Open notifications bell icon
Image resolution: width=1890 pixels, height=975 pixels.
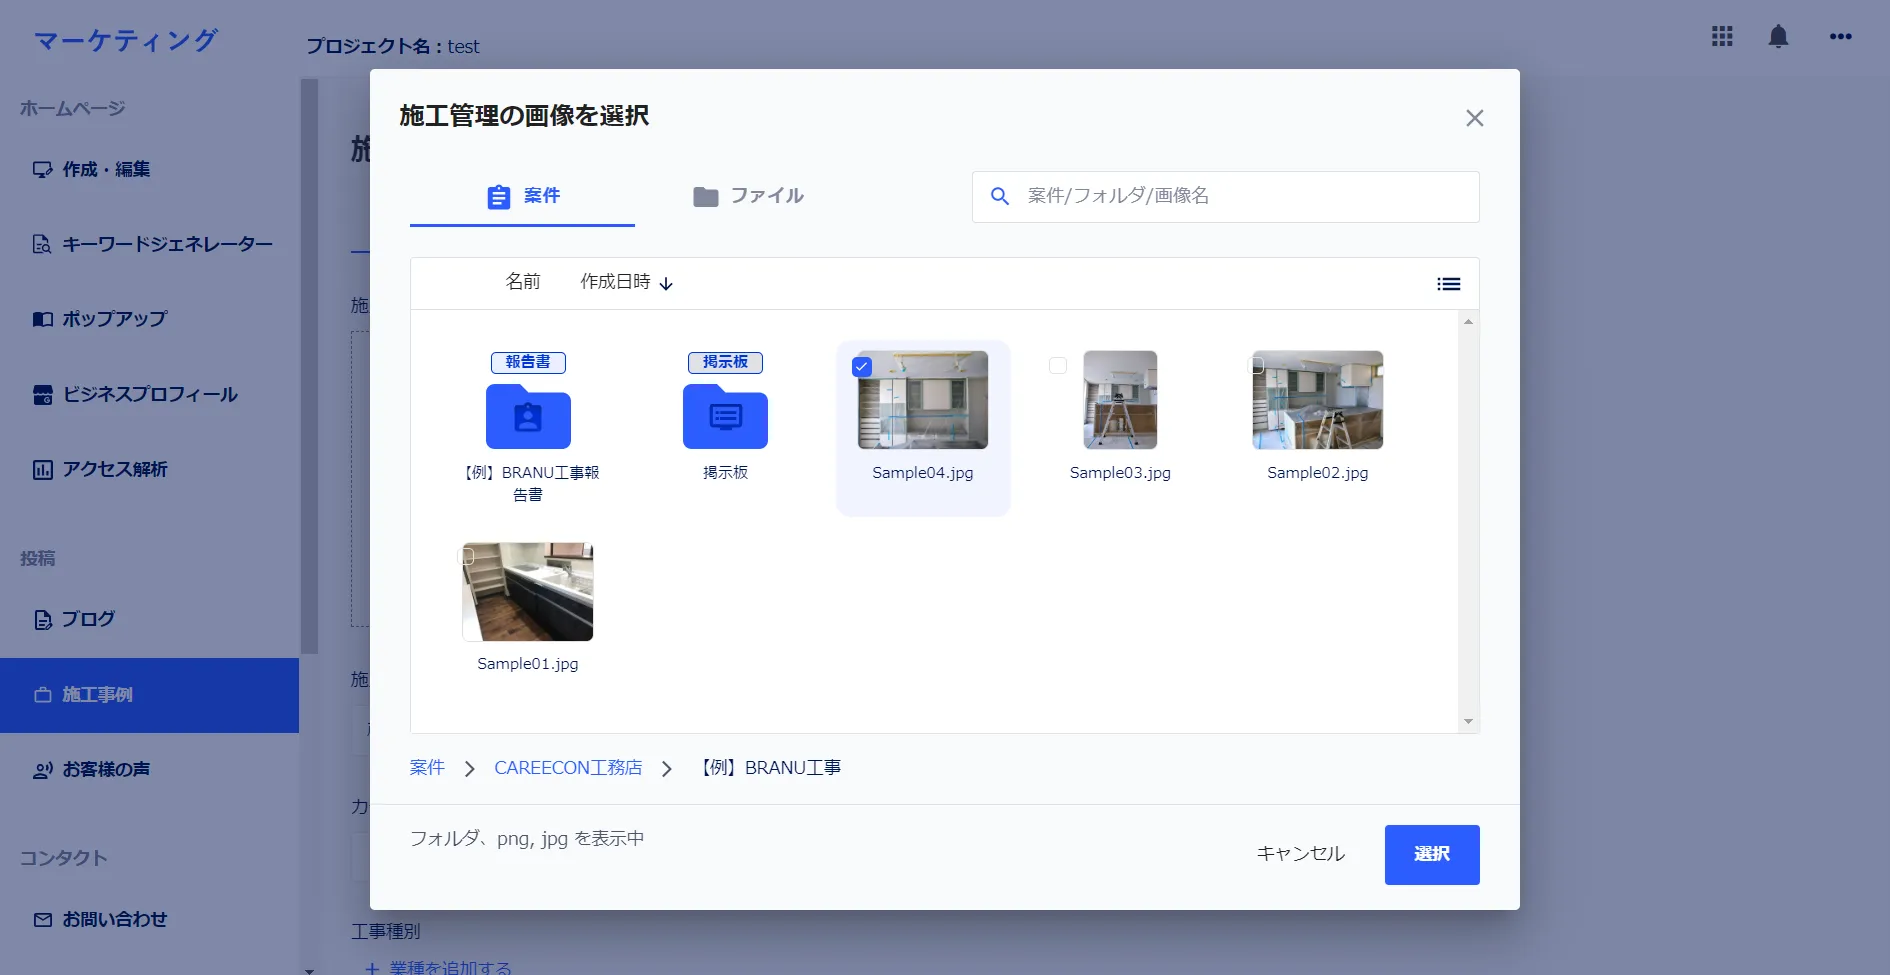pos(1778,37)
